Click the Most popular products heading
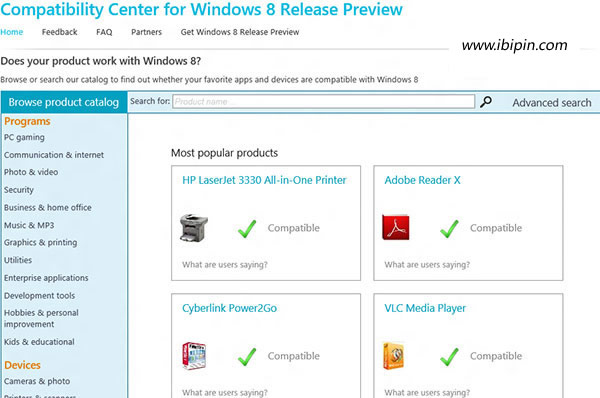 (225, 153)
